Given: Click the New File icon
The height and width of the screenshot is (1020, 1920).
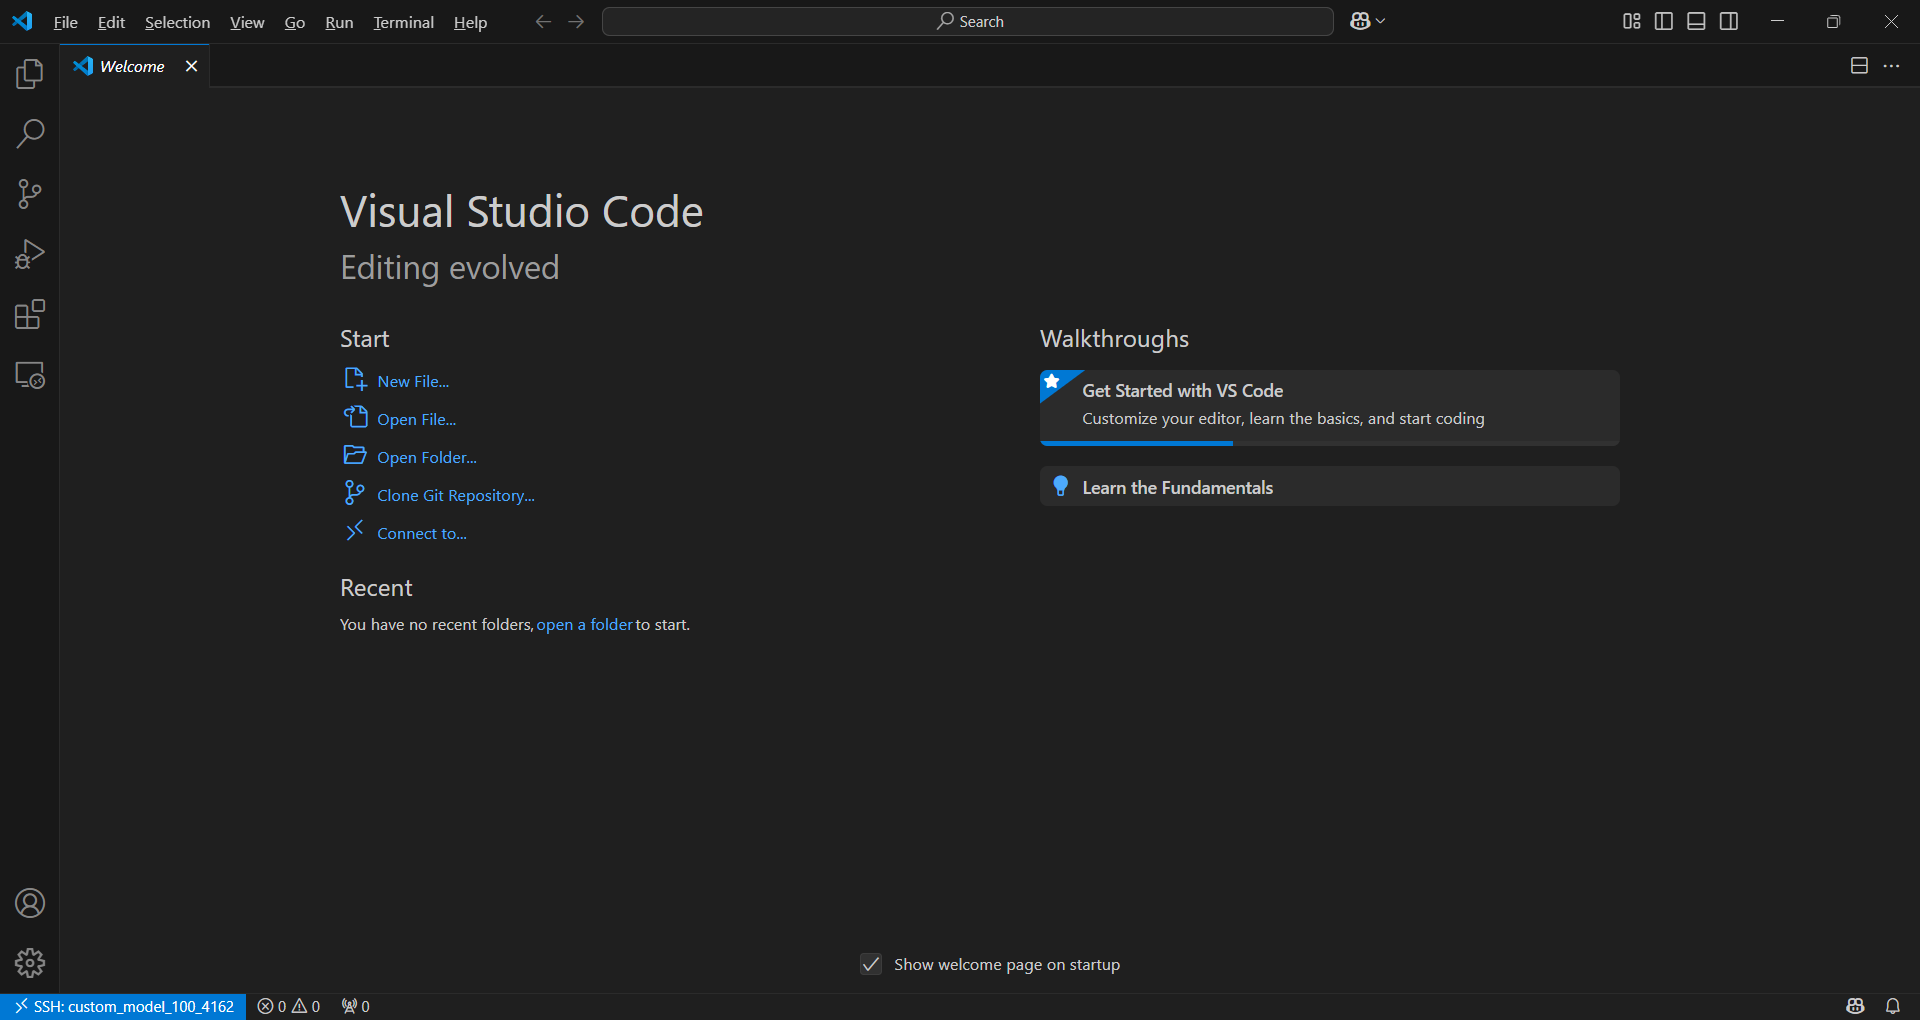Looking at the screenshot, I should coord(355,379).
